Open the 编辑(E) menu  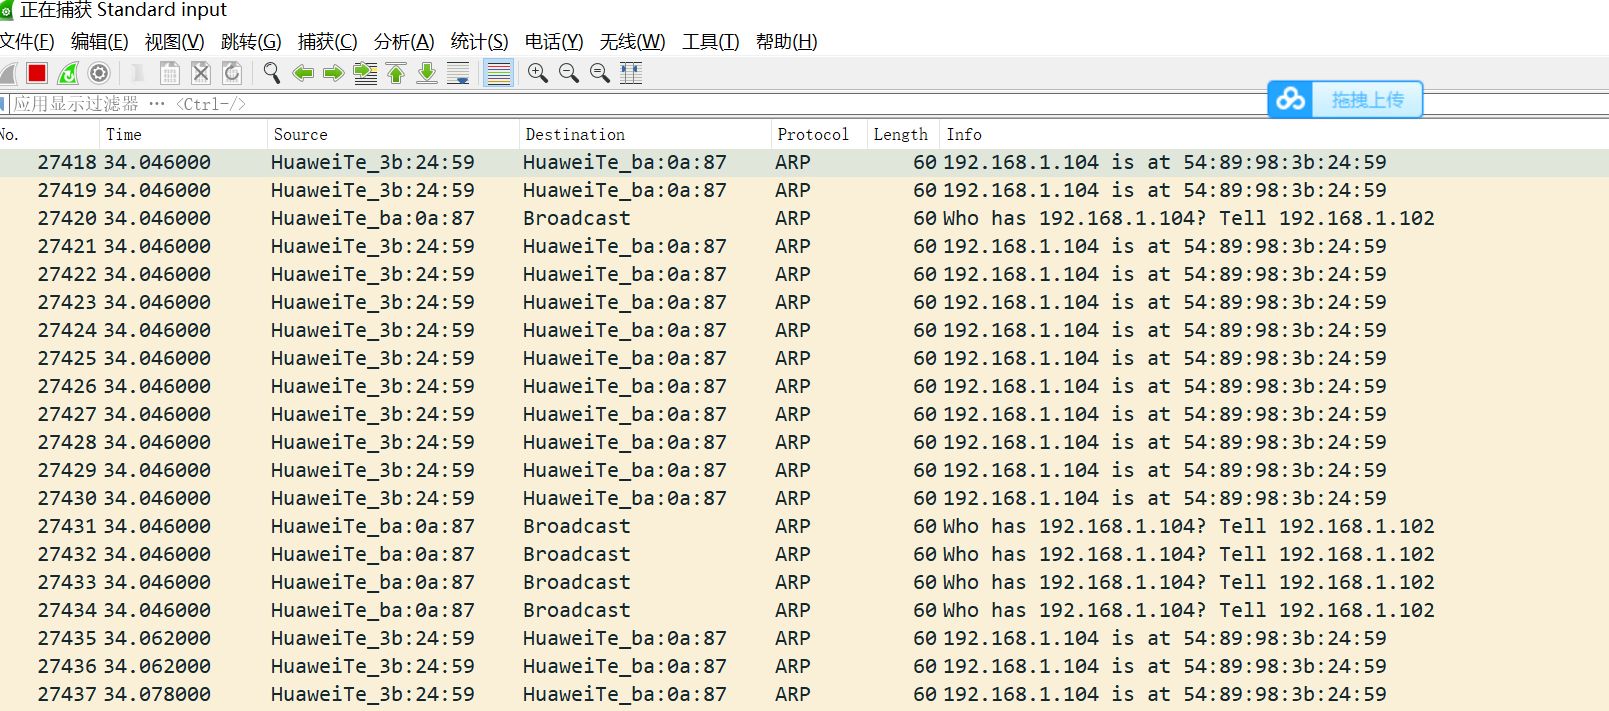pos(100,42)
